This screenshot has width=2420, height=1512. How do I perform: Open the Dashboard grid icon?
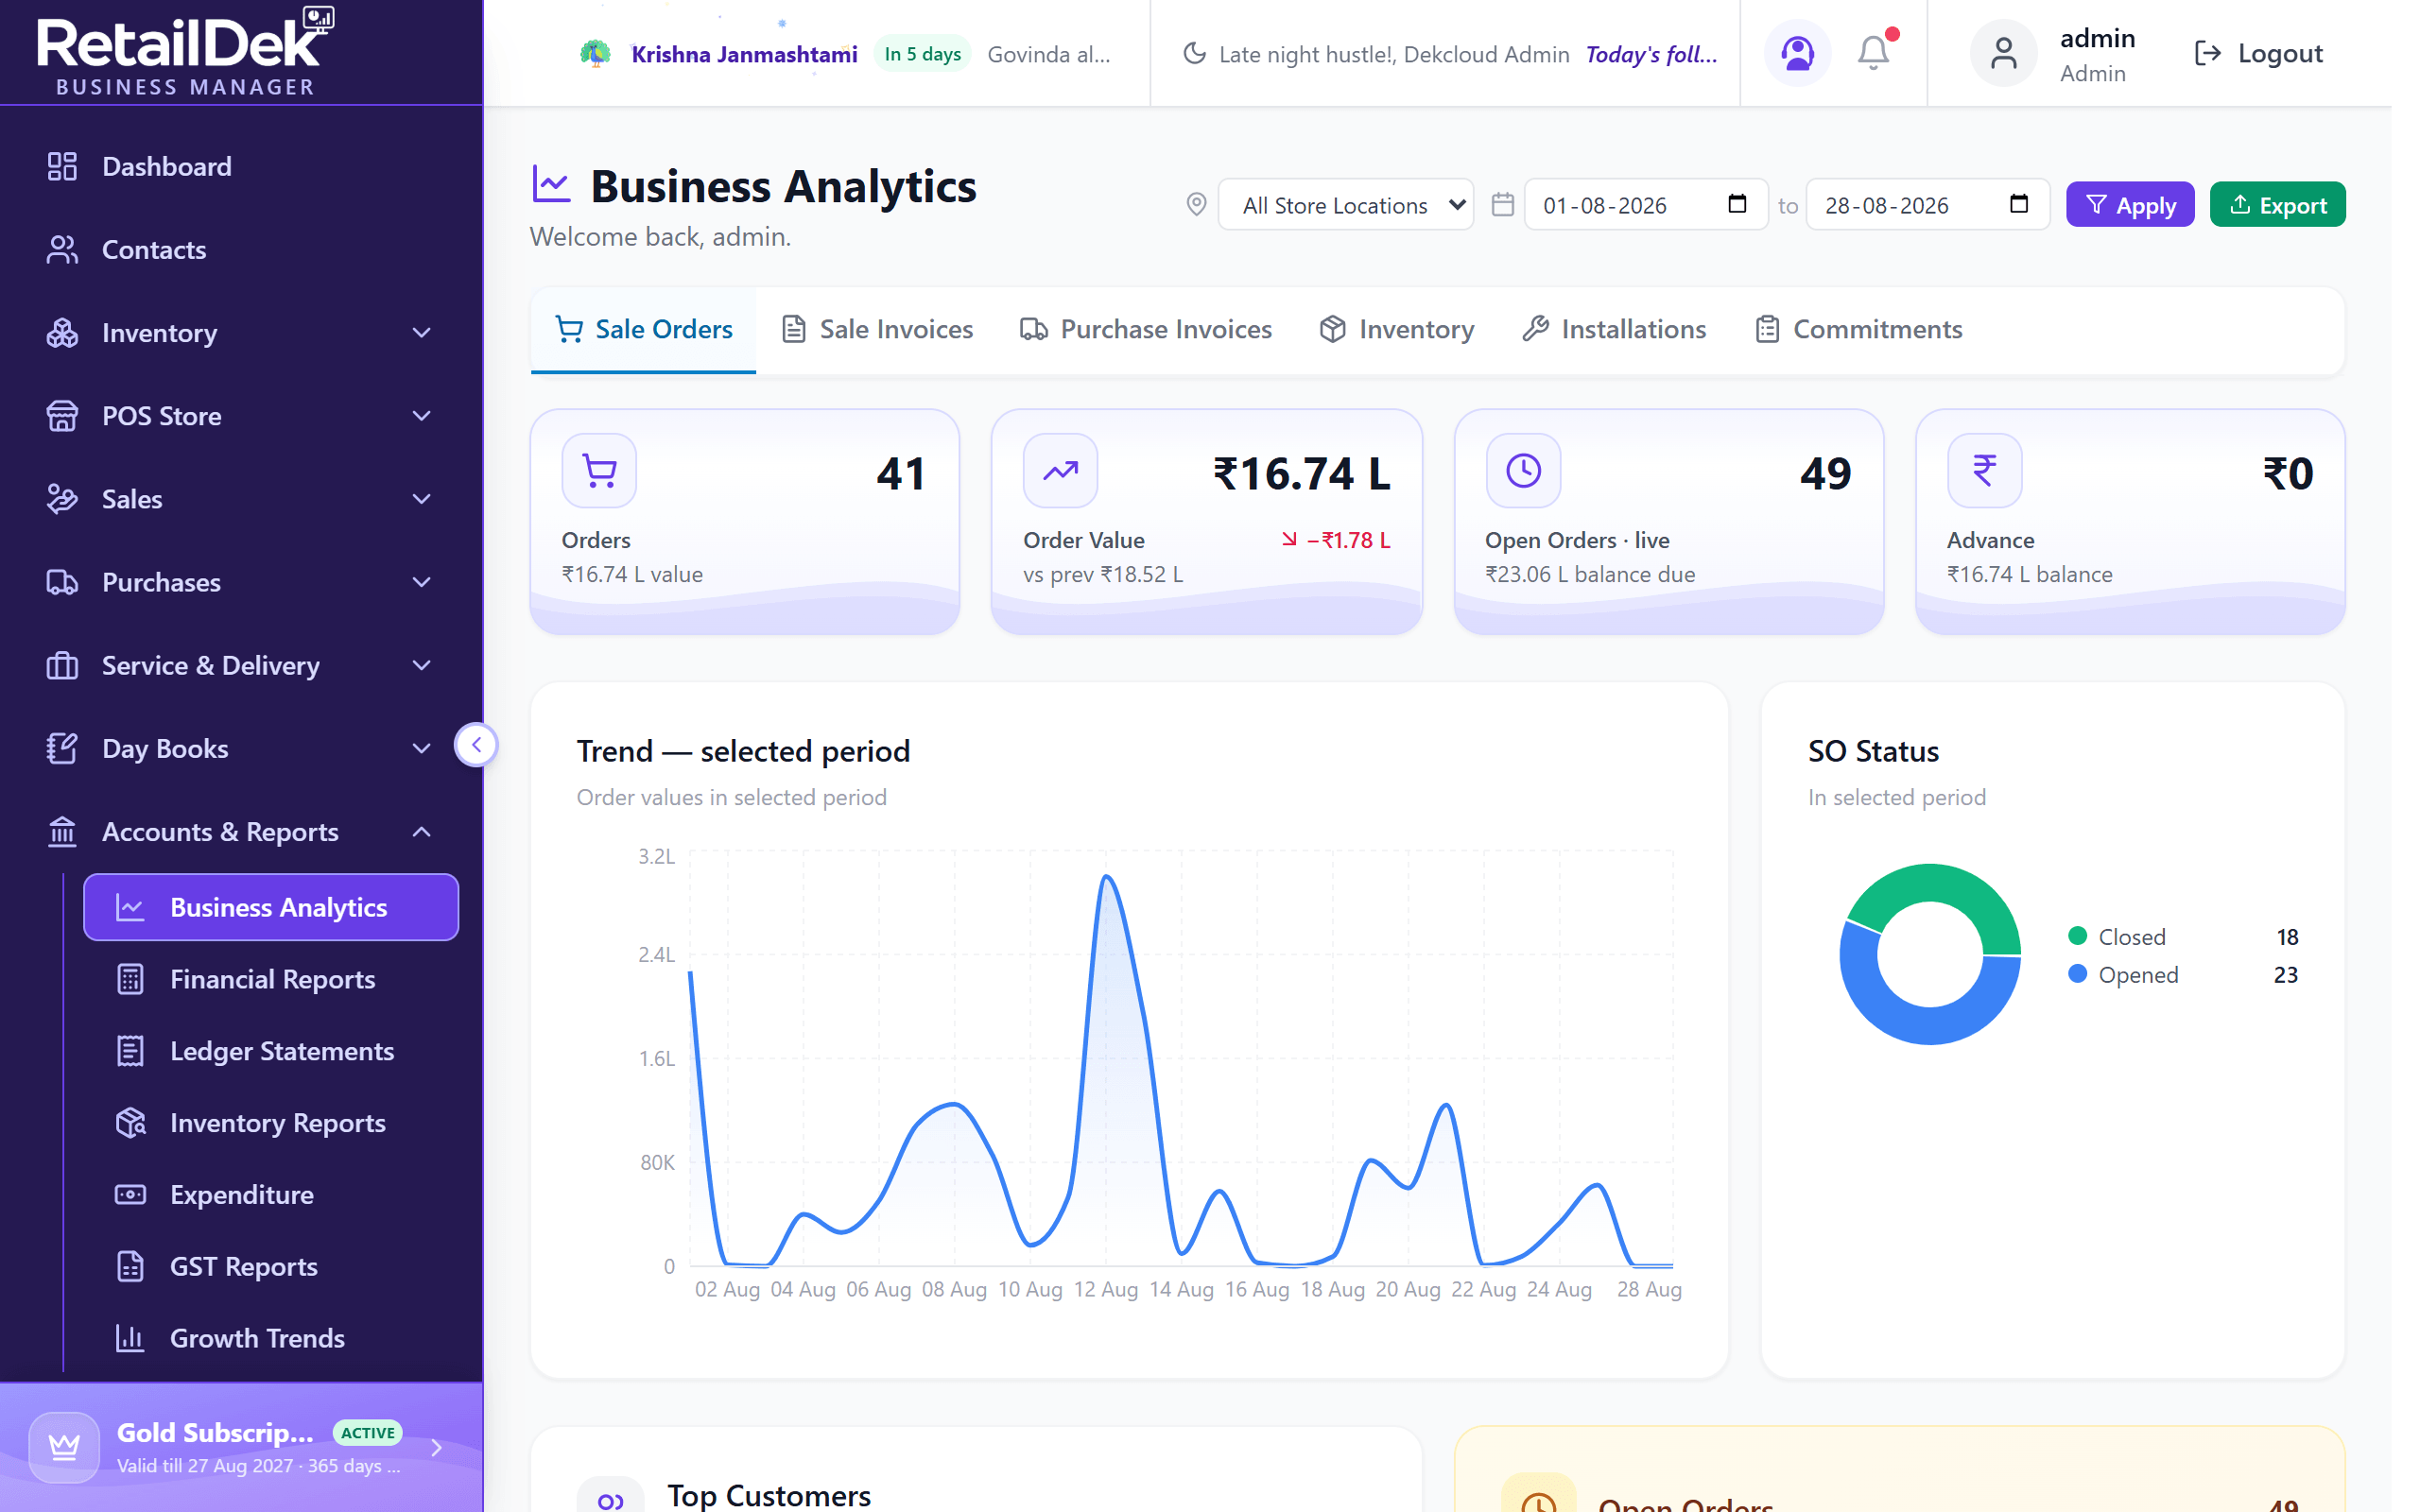pos(62,166)
